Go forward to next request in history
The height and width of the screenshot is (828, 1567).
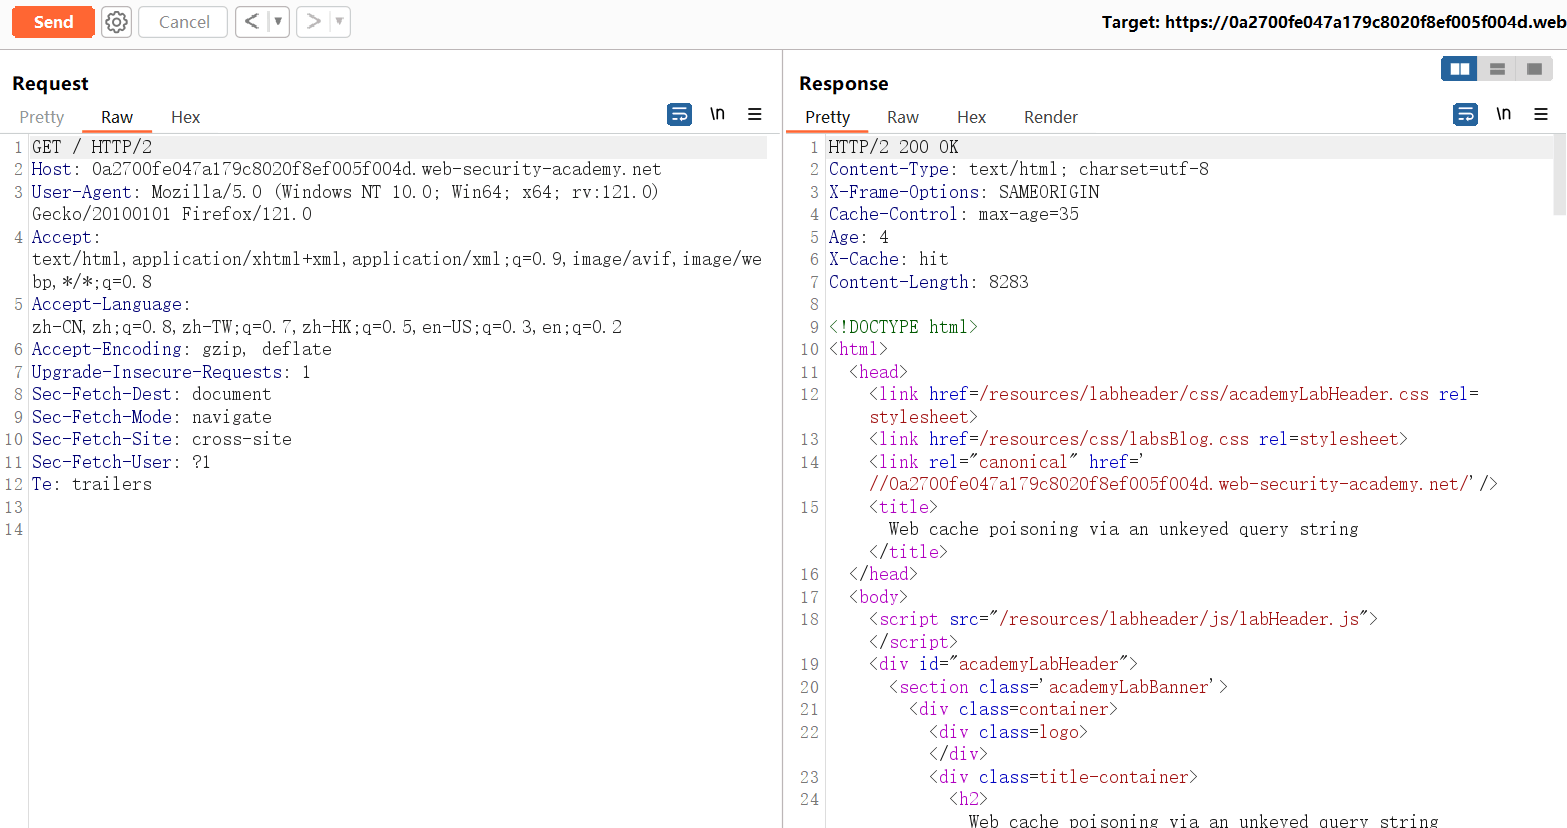pos(313,22)
